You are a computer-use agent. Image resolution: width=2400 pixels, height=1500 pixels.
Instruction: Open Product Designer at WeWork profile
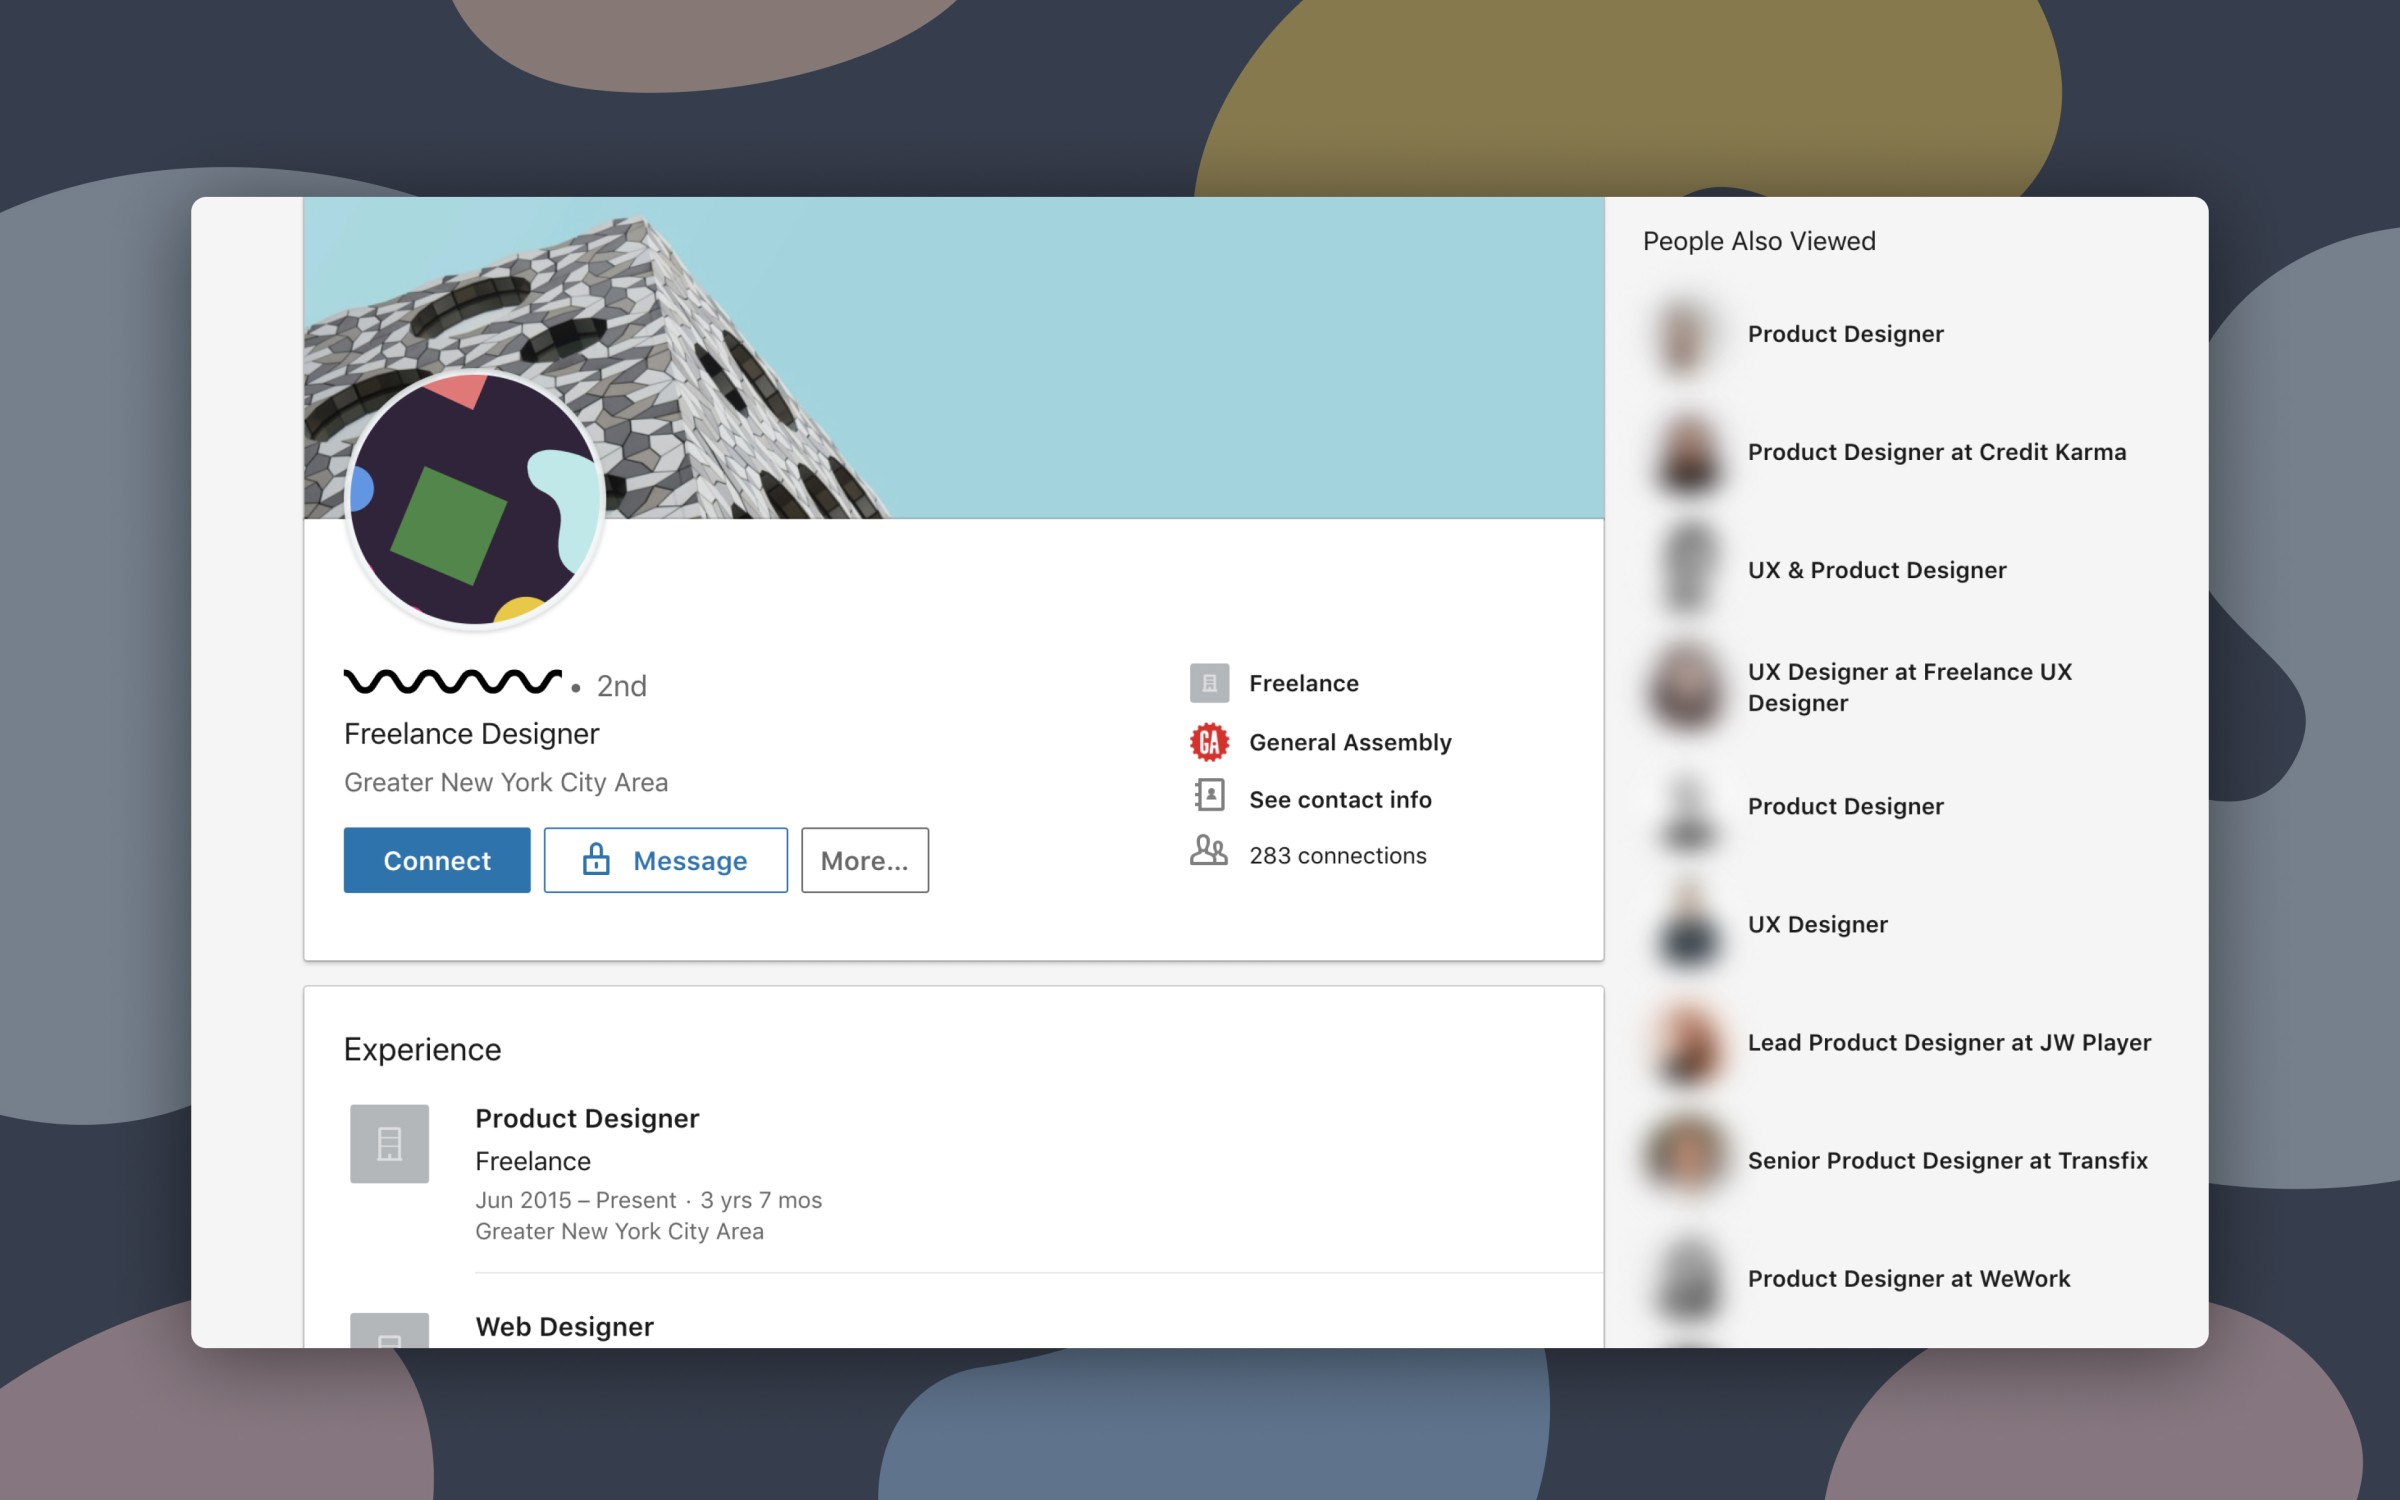coord(1906,1279)
